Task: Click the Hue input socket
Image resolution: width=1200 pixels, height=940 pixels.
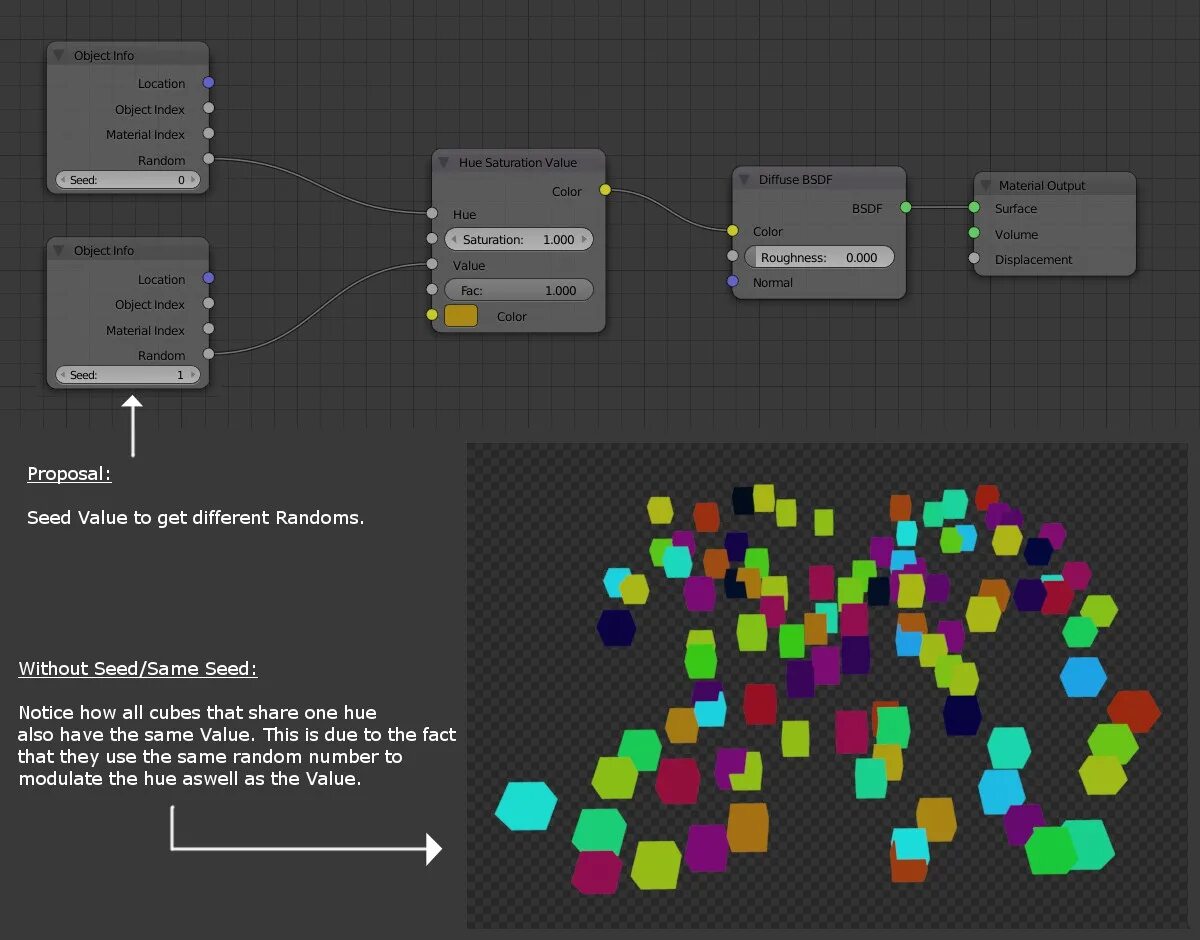Action: tap(432, 213)
